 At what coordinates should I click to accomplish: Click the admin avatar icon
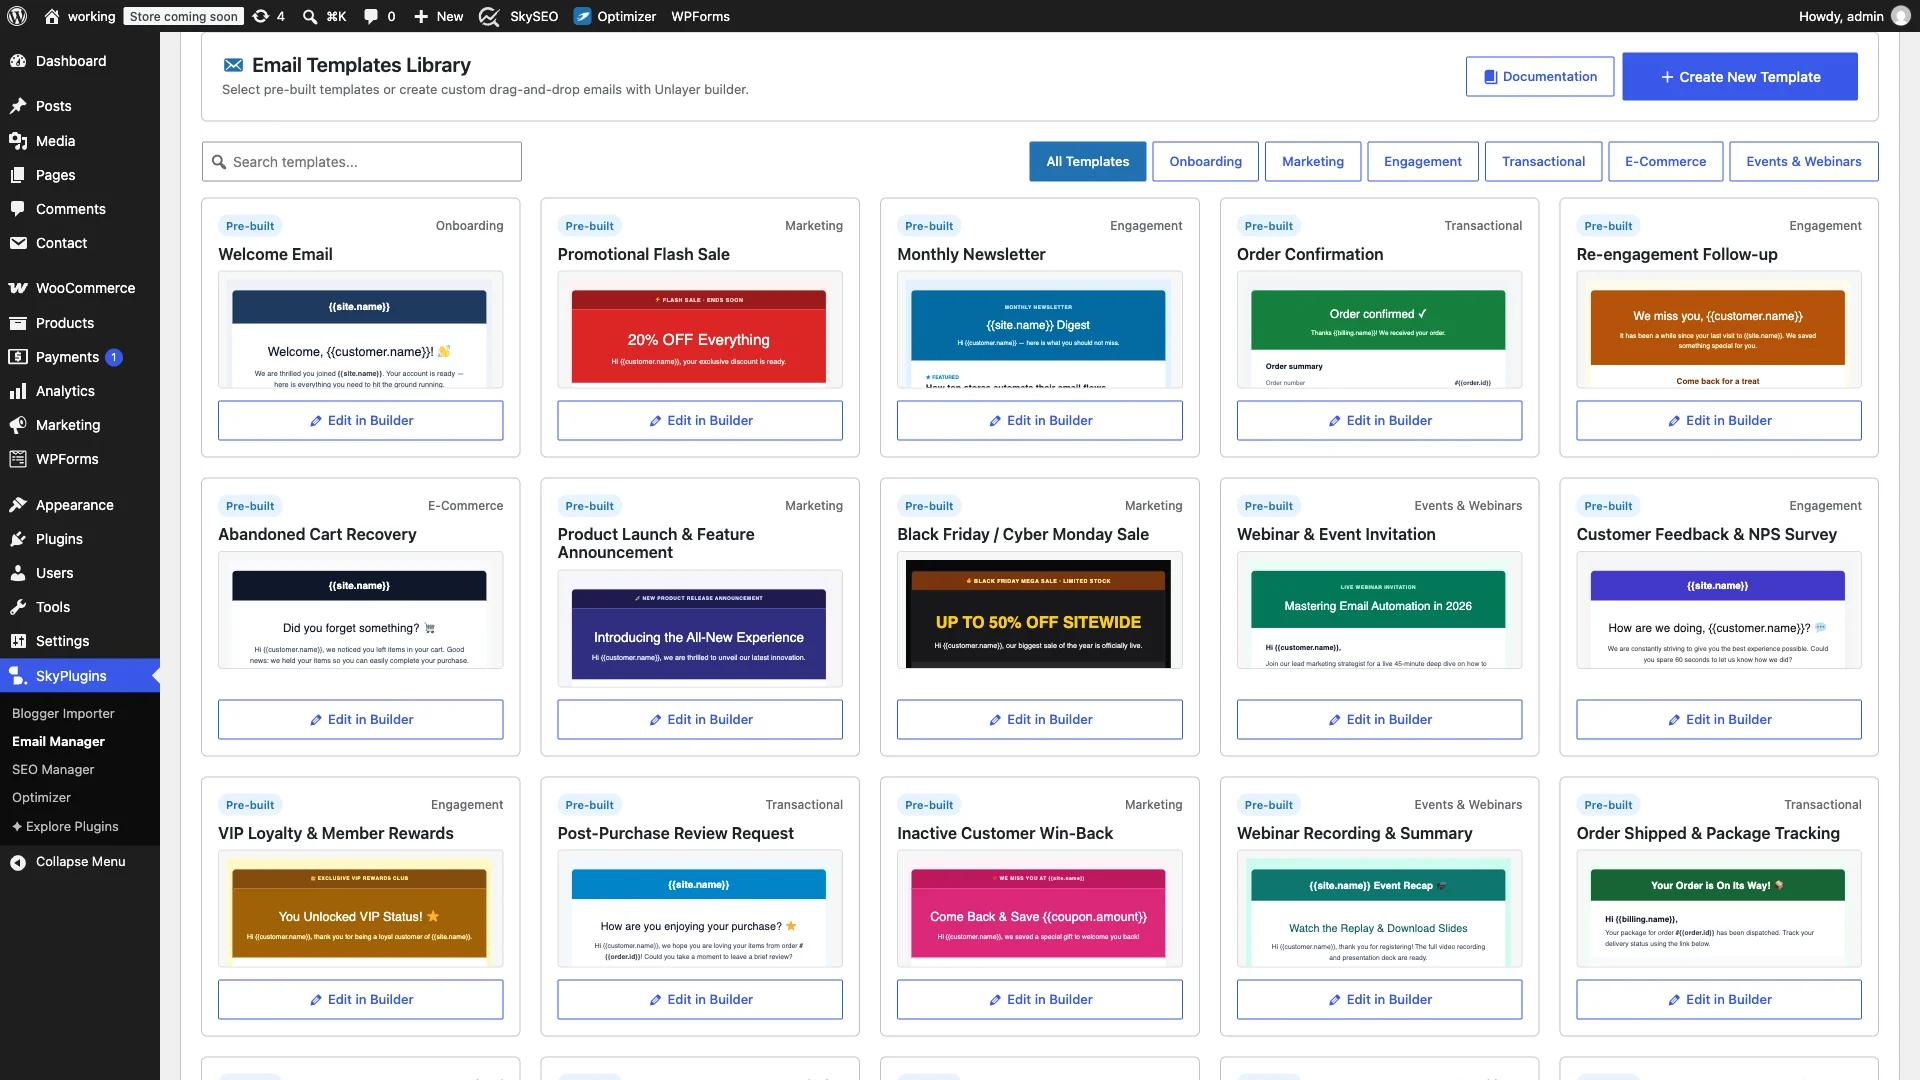(1901, 16)
